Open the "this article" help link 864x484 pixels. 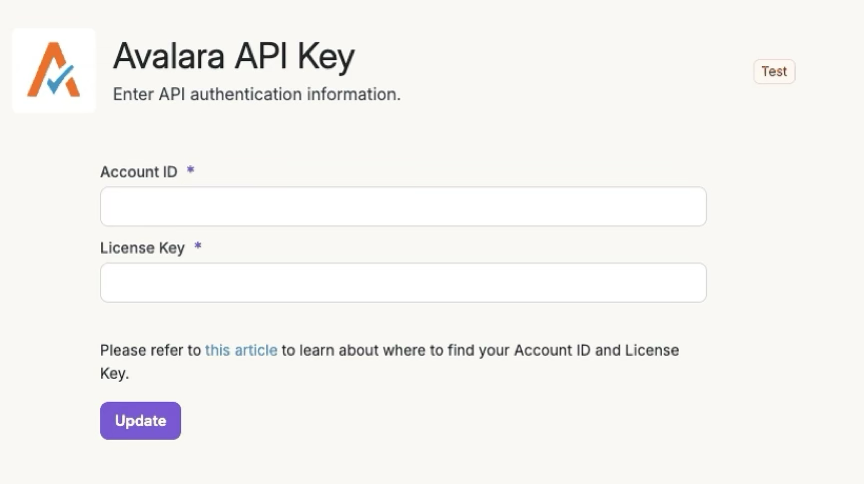point(241,350)
